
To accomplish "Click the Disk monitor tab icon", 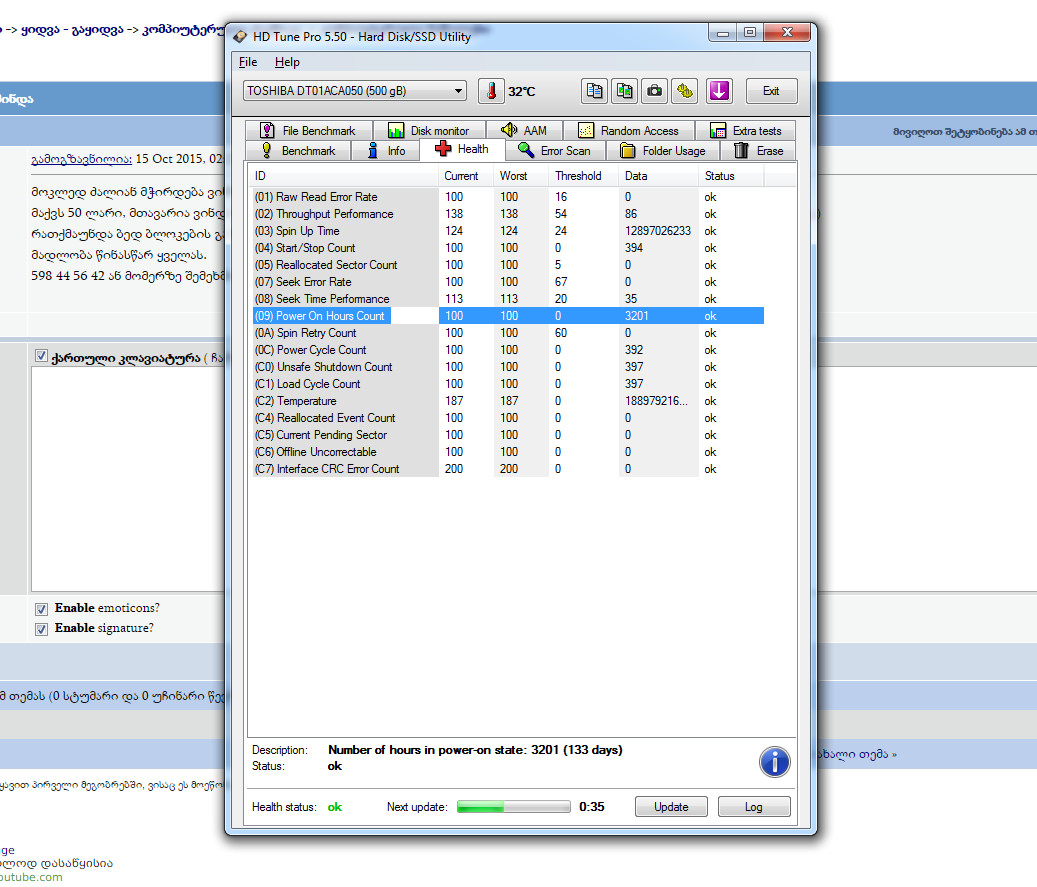I will (x=395, y=130).
